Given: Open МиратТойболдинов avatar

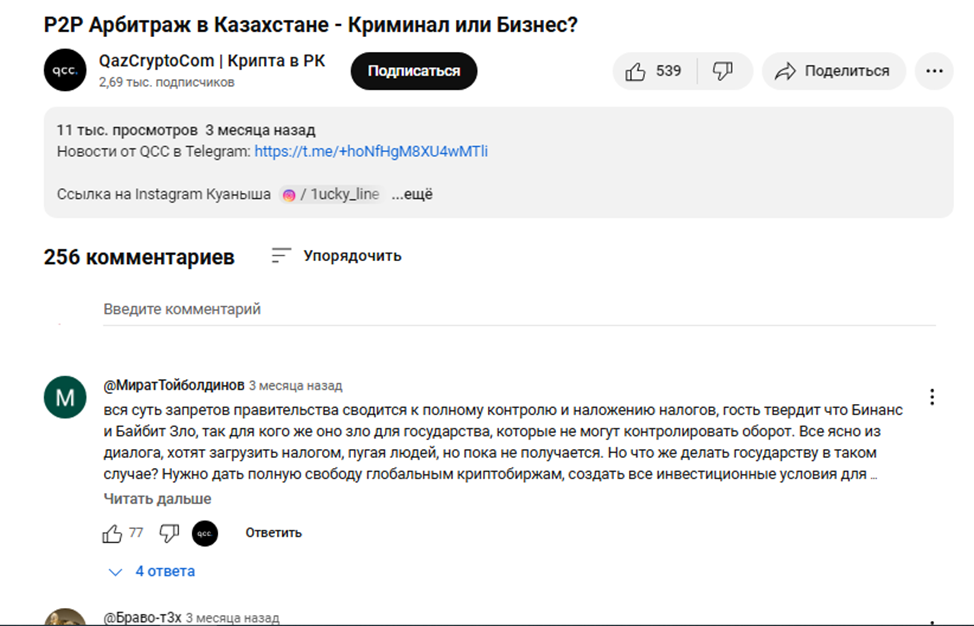Looking at the screenshot, I should coord(65,397).
